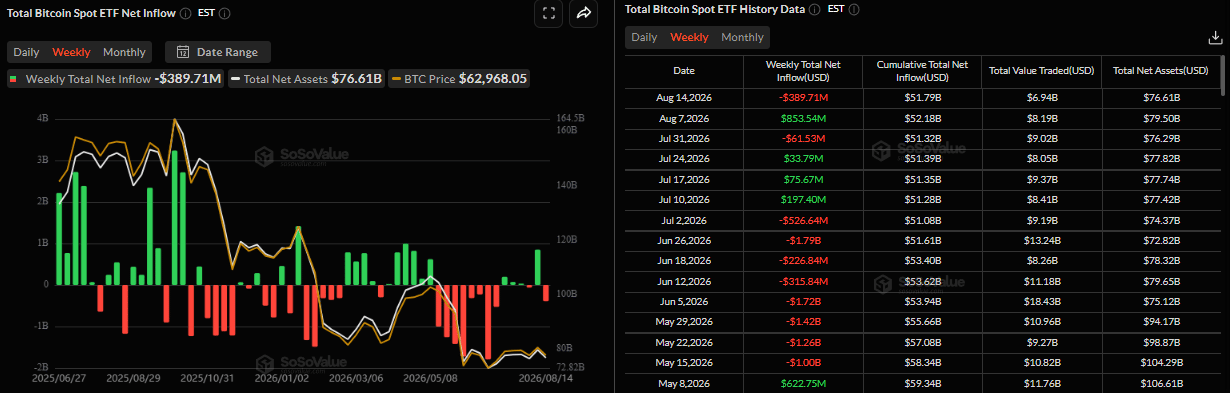Click the -$526.64M inflow value

click(802, 220)
